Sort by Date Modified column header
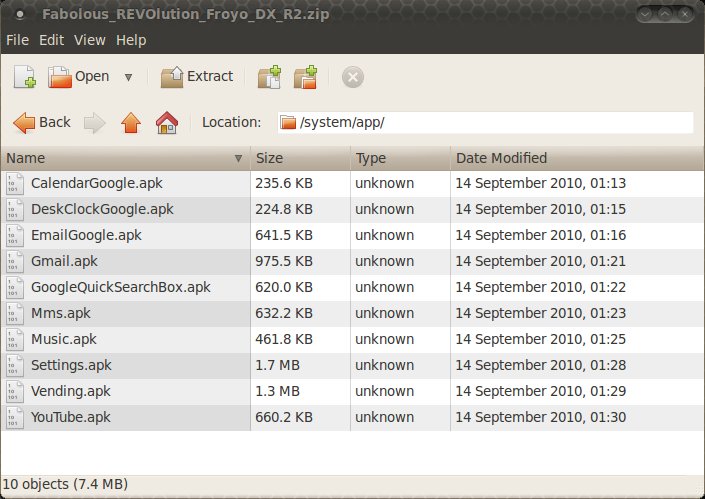705x499 pixels. click(x=577, y=158)
